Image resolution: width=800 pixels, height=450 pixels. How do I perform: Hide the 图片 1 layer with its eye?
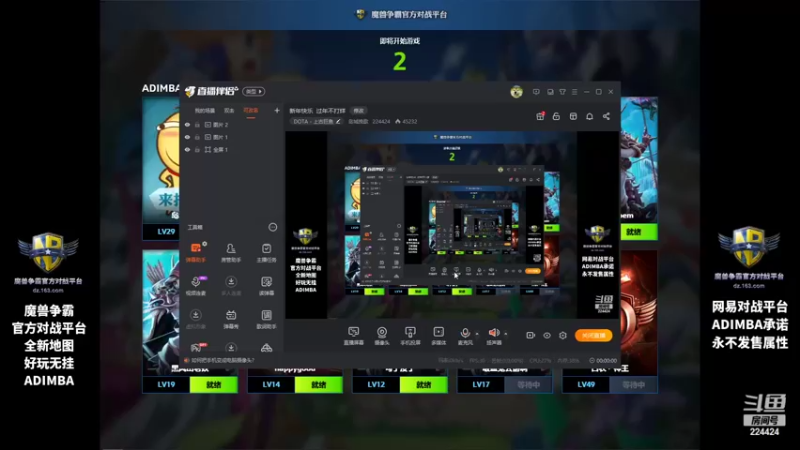(187, 137)
